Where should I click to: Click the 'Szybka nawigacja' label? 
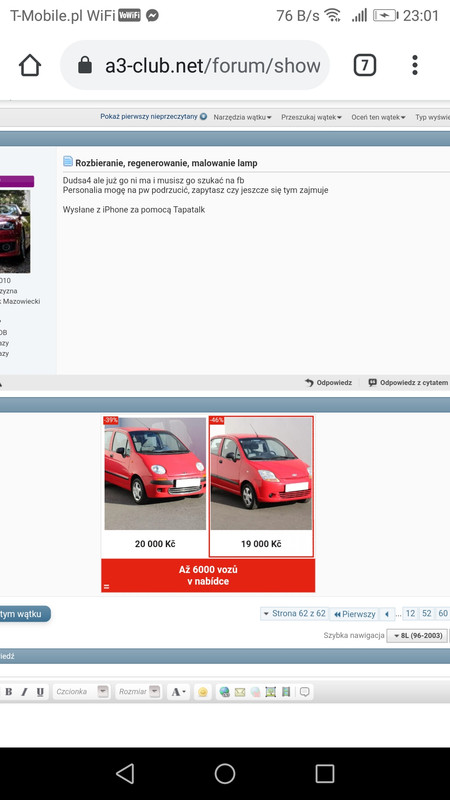click(x=354, y=636)
